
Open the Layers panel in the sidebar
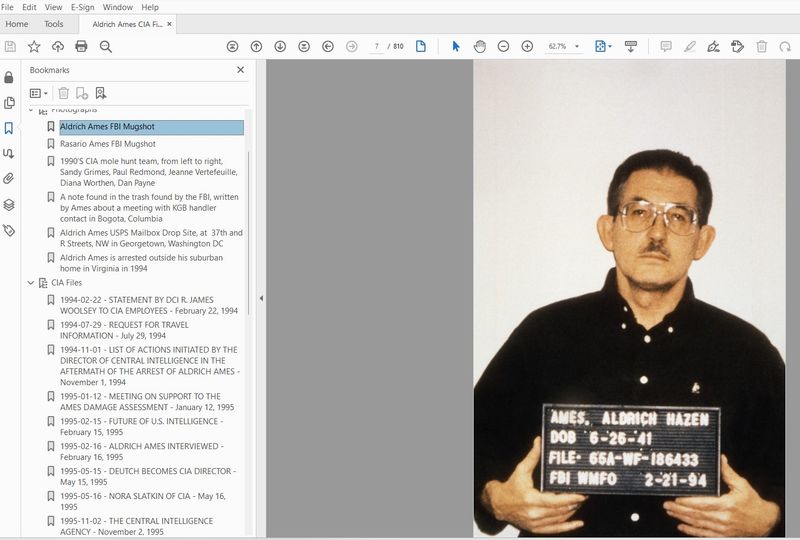[x=9, y=205]
